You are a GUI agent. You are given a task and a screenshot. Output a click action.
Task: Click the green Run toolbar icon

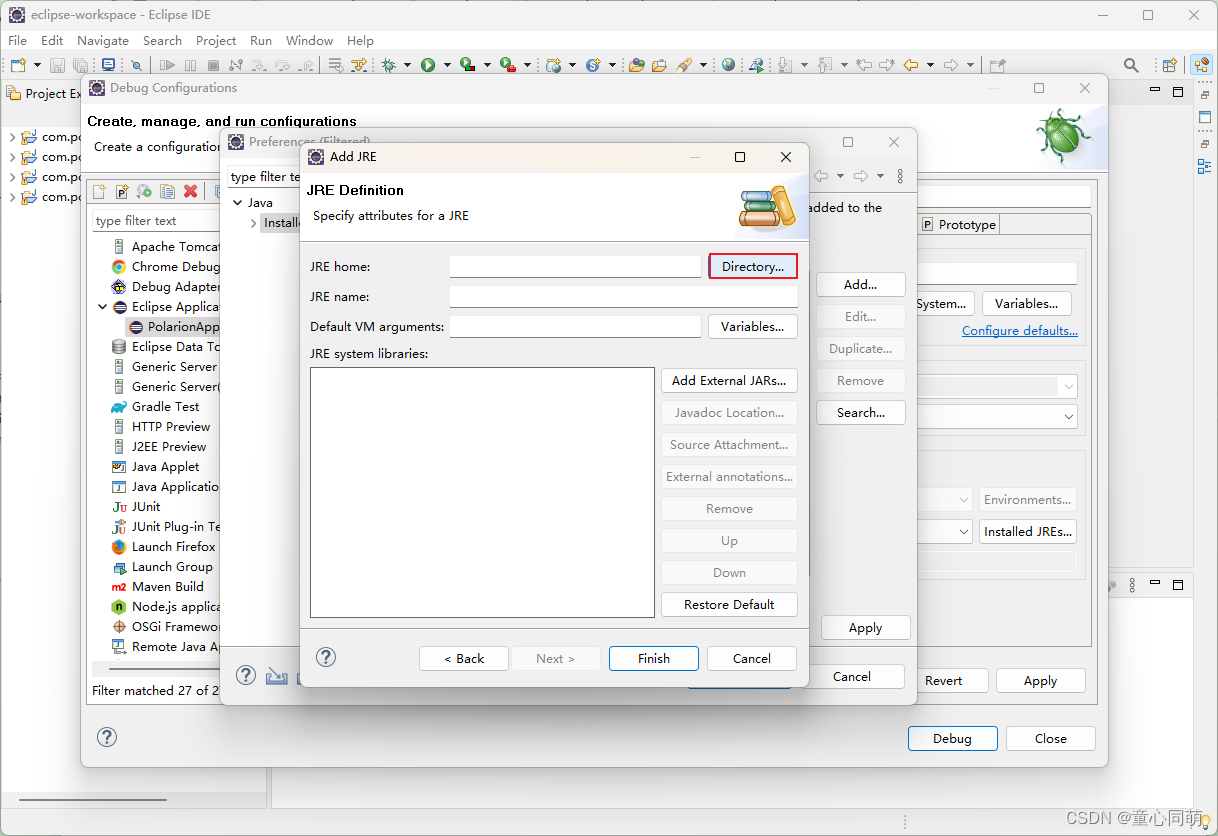pos(428,65)
